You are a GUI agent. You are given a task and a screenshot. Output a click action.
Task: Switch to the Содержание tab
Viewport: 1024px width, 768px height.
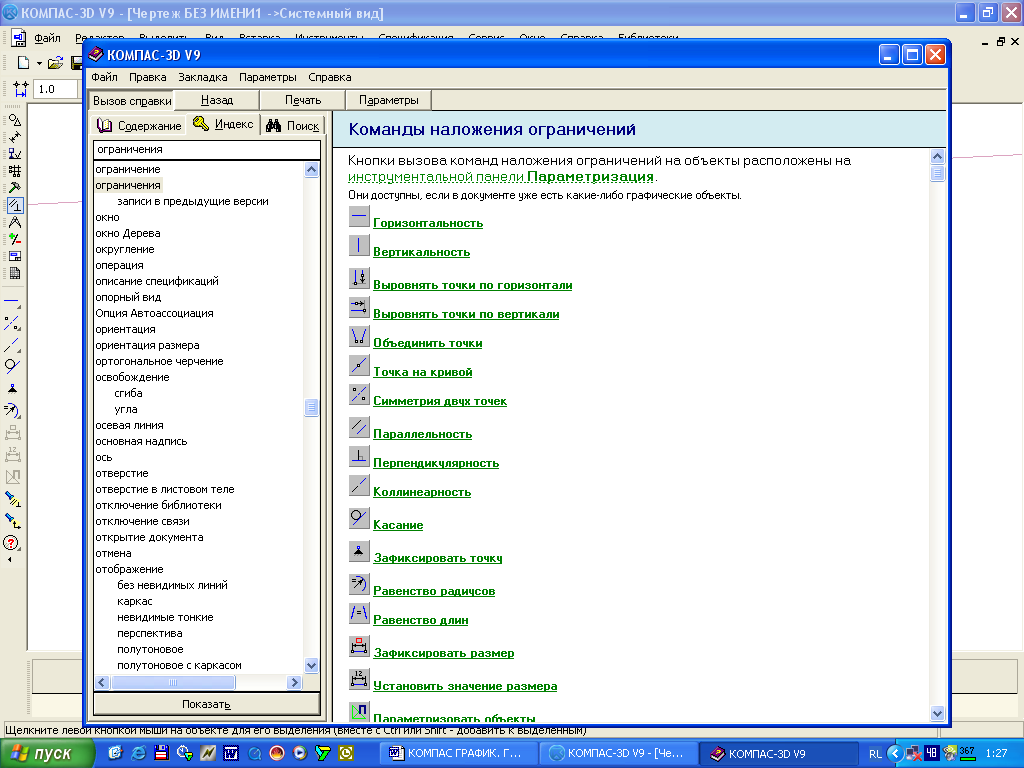[138, 125]
